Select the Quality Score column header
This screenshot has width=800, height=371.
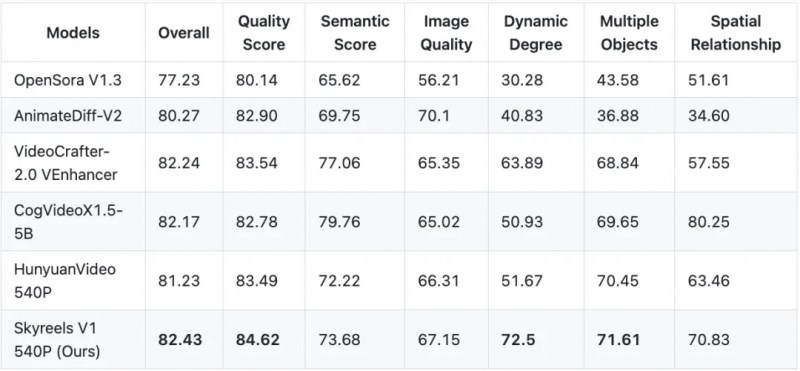(263, 33)
